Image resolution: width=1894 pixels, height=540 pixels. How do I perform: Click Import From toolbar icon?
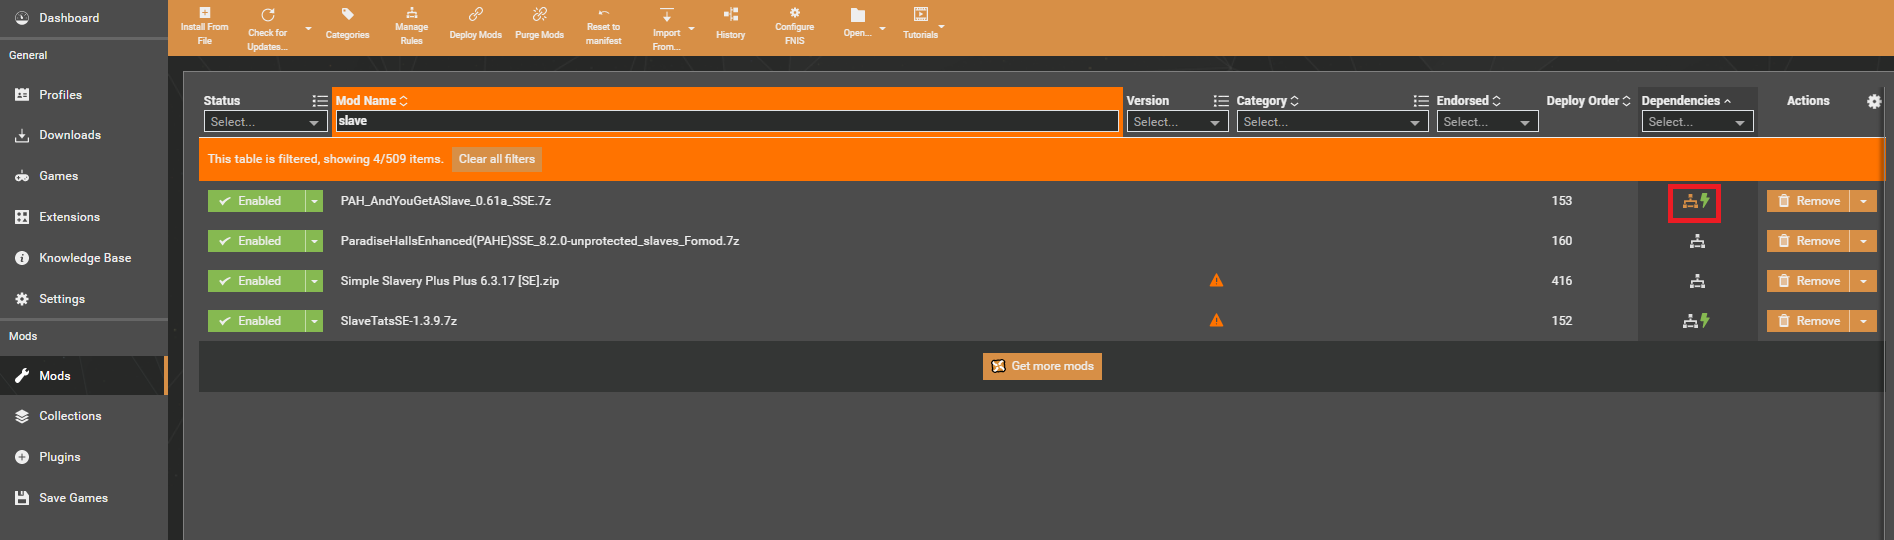pyautogui.click(x=666, y=27)
